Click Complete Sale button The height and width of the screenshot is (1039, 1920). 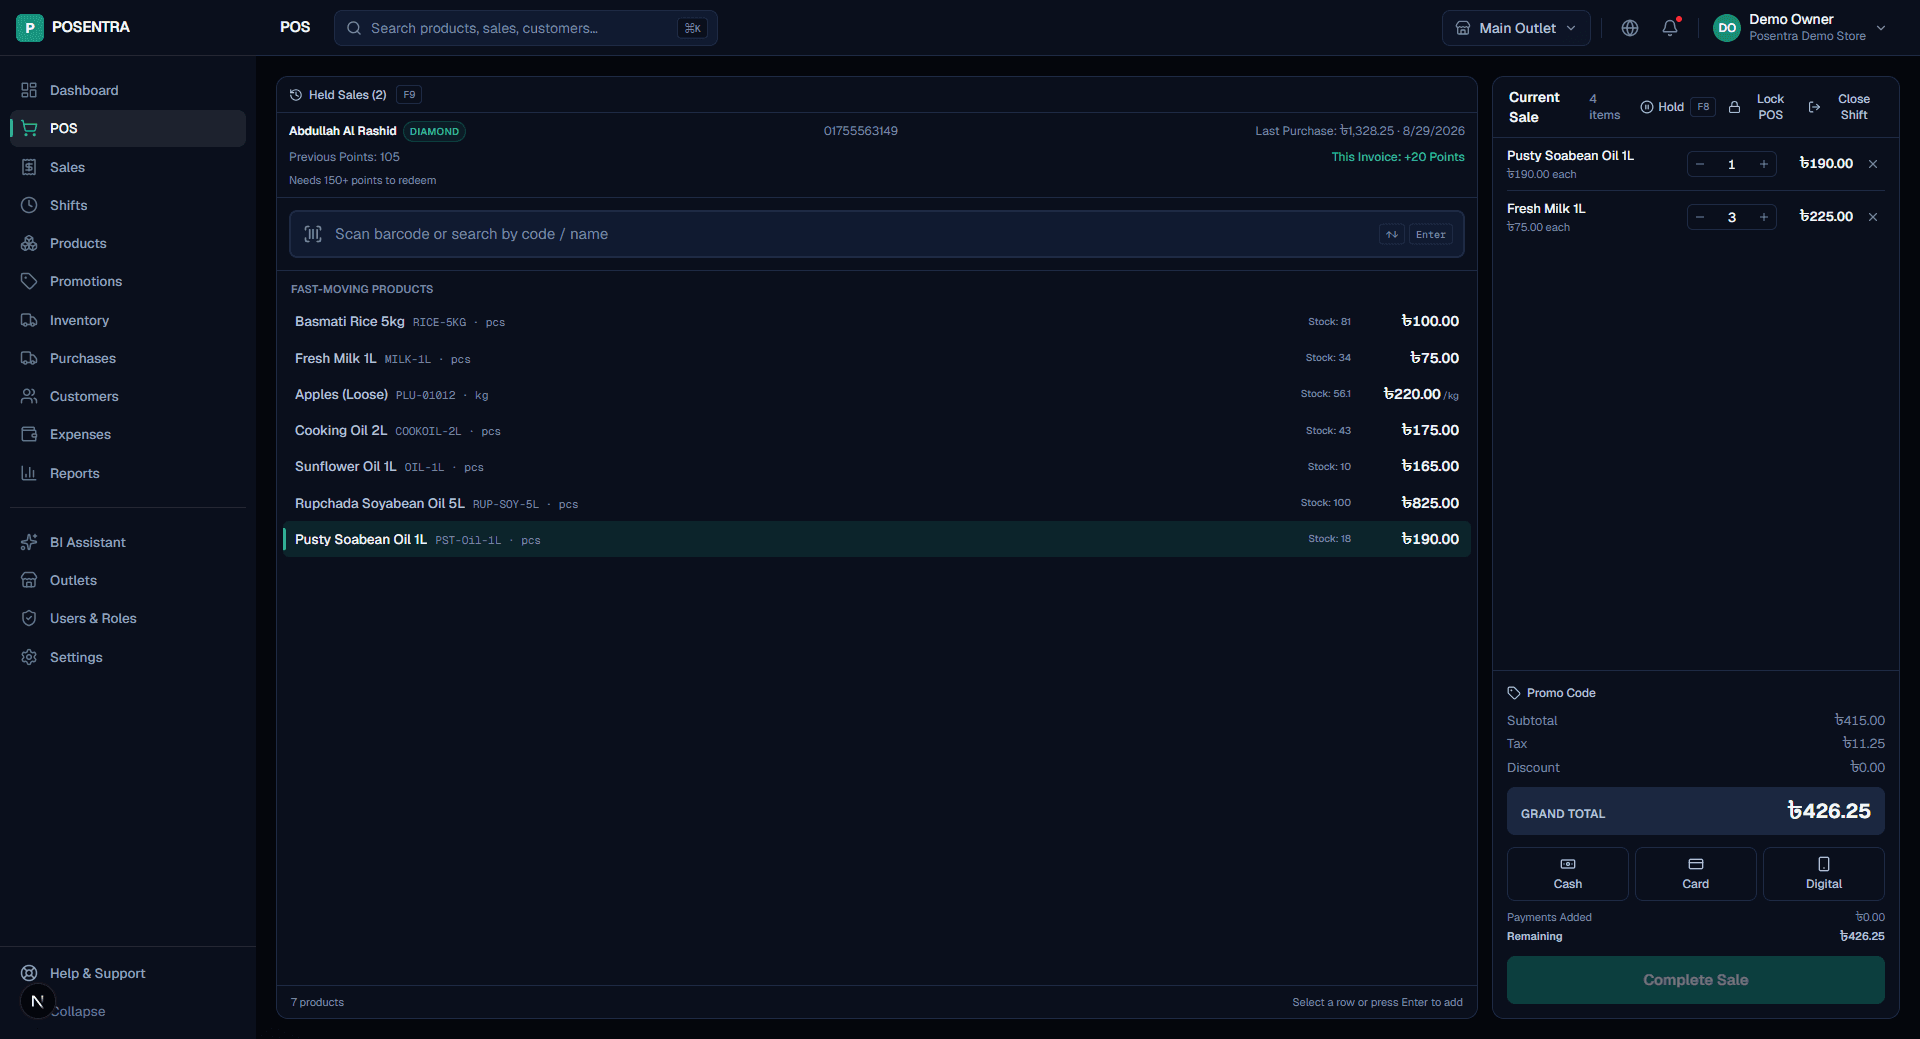pos(1695,980)
